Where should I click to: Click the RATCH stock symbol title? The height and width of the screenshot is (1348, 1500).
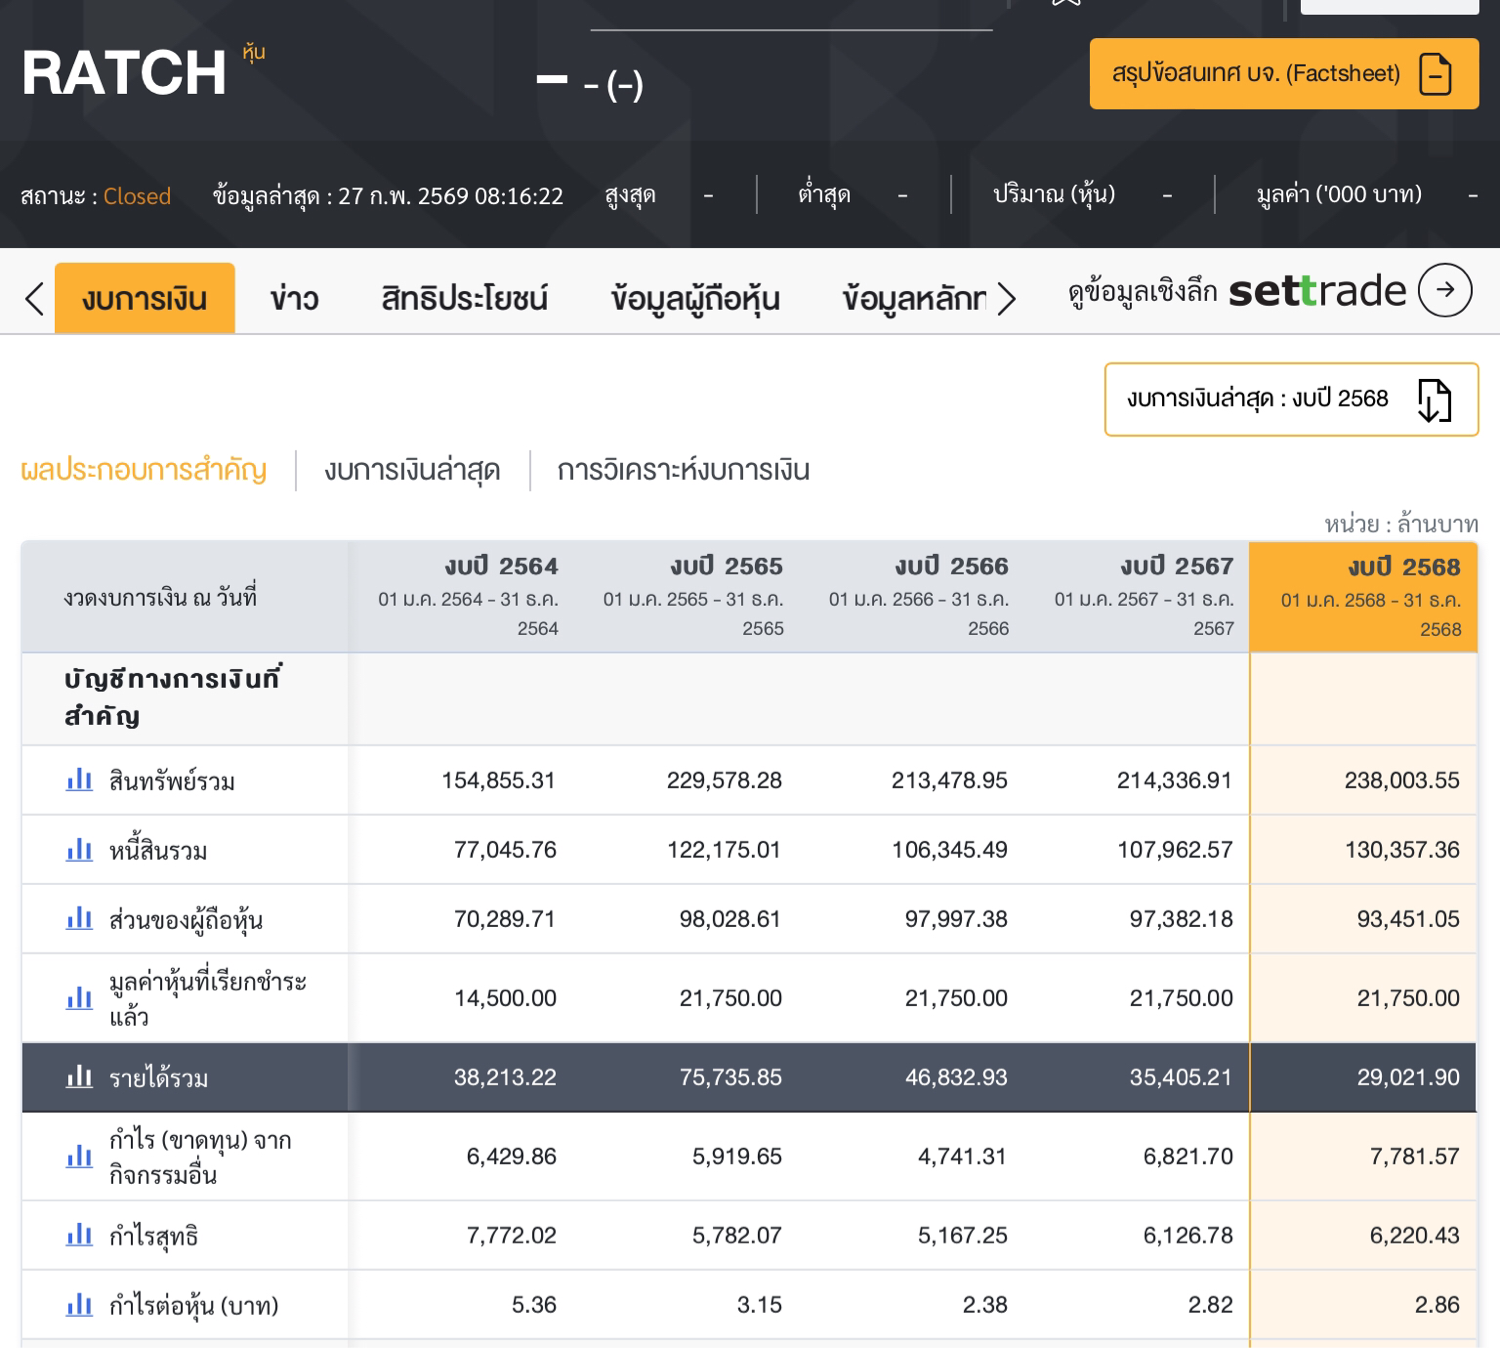pyautogui.click(x=125, y=73)
